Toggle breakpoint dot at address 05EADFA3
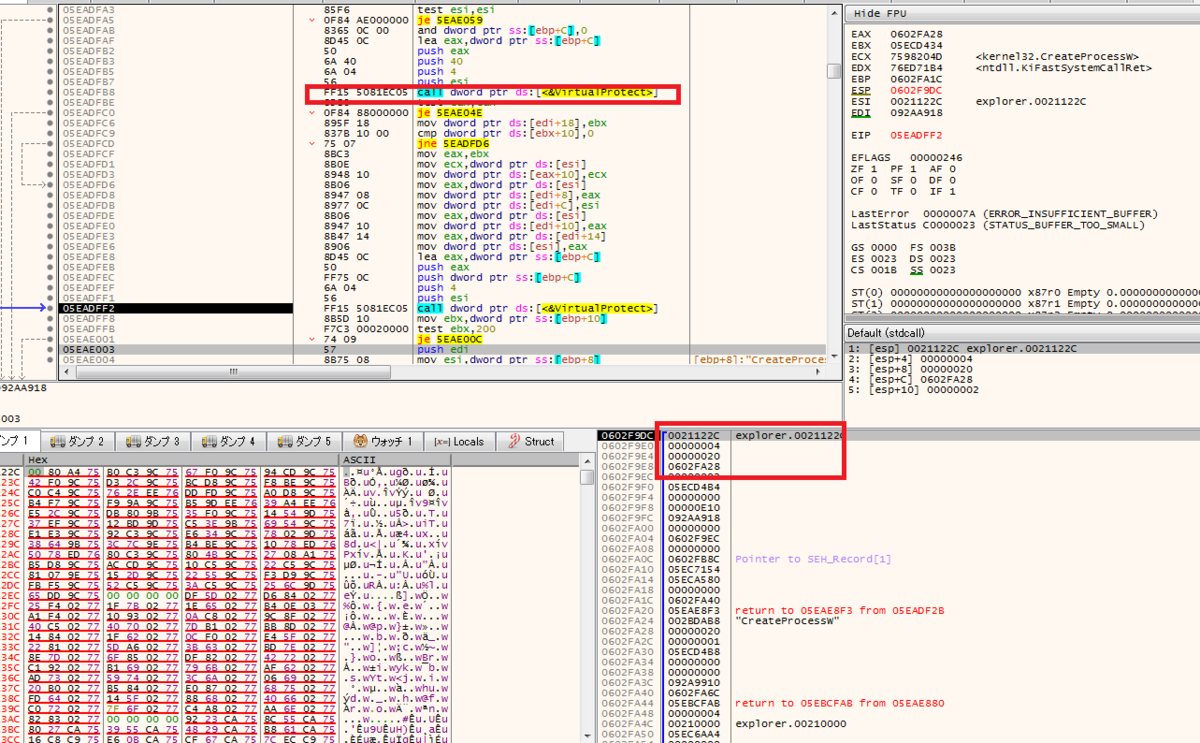Viewport: 1200px width, 743px height. pos(50,9)
